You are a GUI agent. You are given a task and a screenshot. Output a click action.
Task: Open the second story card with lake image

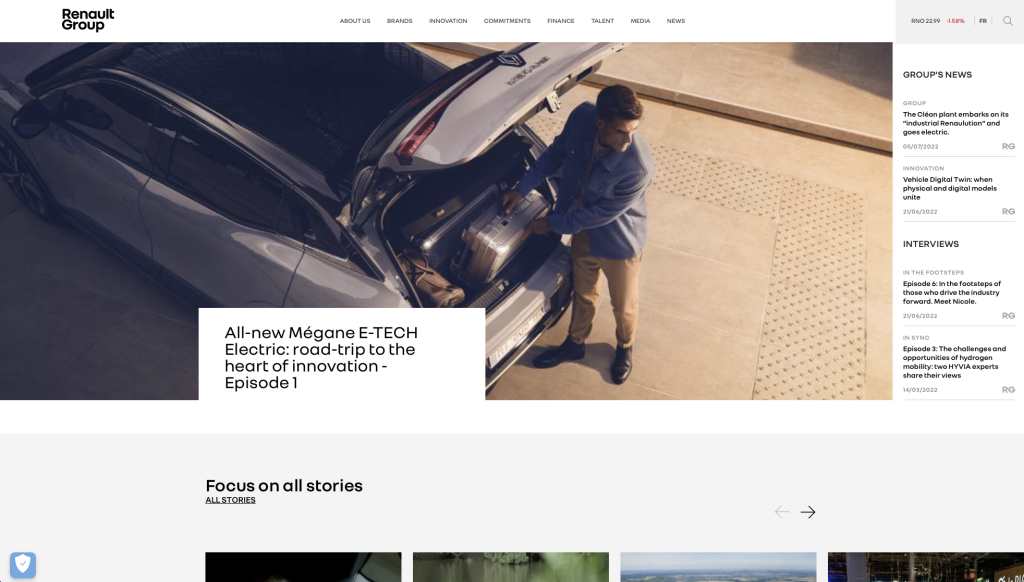[511, 567]
